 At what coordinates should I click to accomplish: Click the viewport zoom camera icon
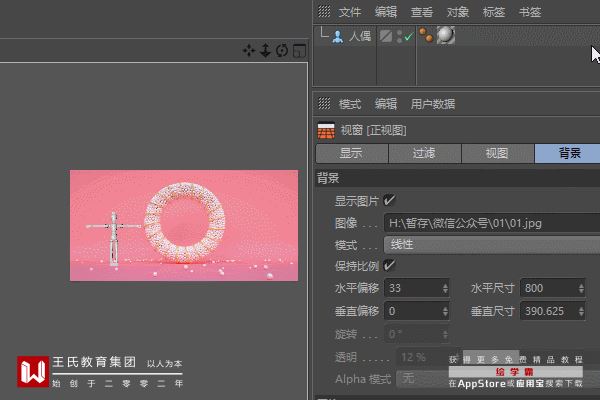click(x=266, y=51)
